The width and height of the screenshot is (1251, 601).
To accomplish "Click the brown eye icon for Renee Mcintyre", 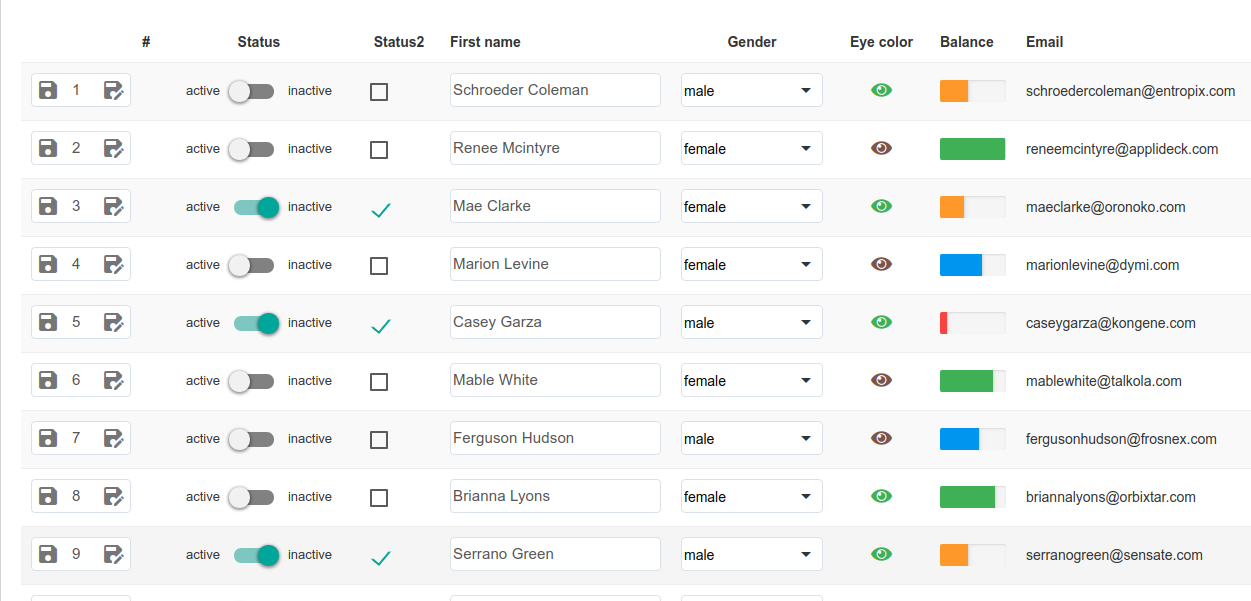I will click(881, 148).
